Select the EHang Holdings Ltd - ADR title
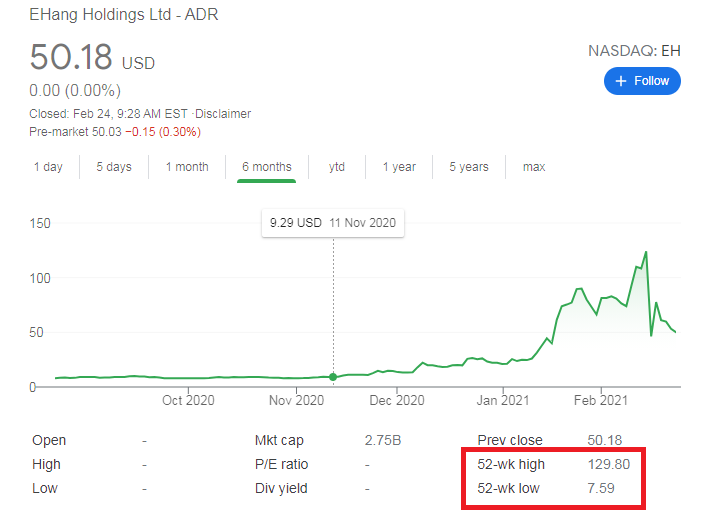This screenshot has width=707, height=525. pos(124,14)
